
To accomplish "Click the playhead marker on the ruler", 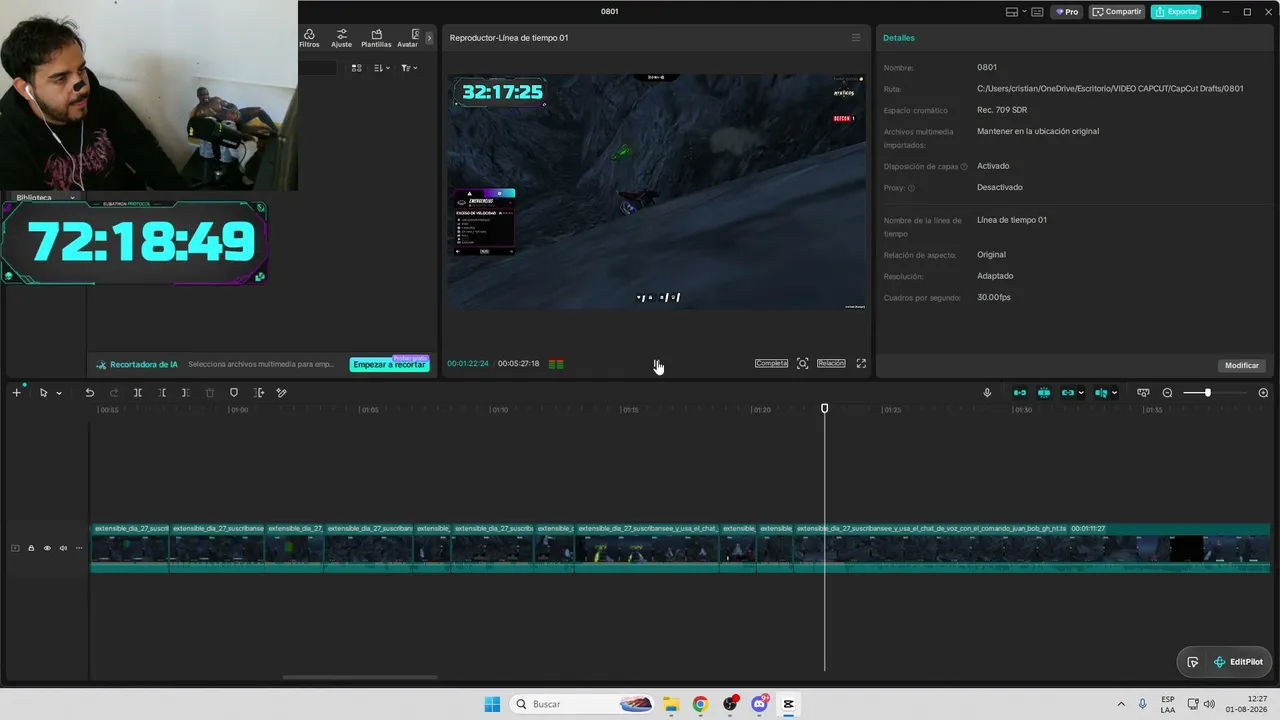I will tap(825, 408).
